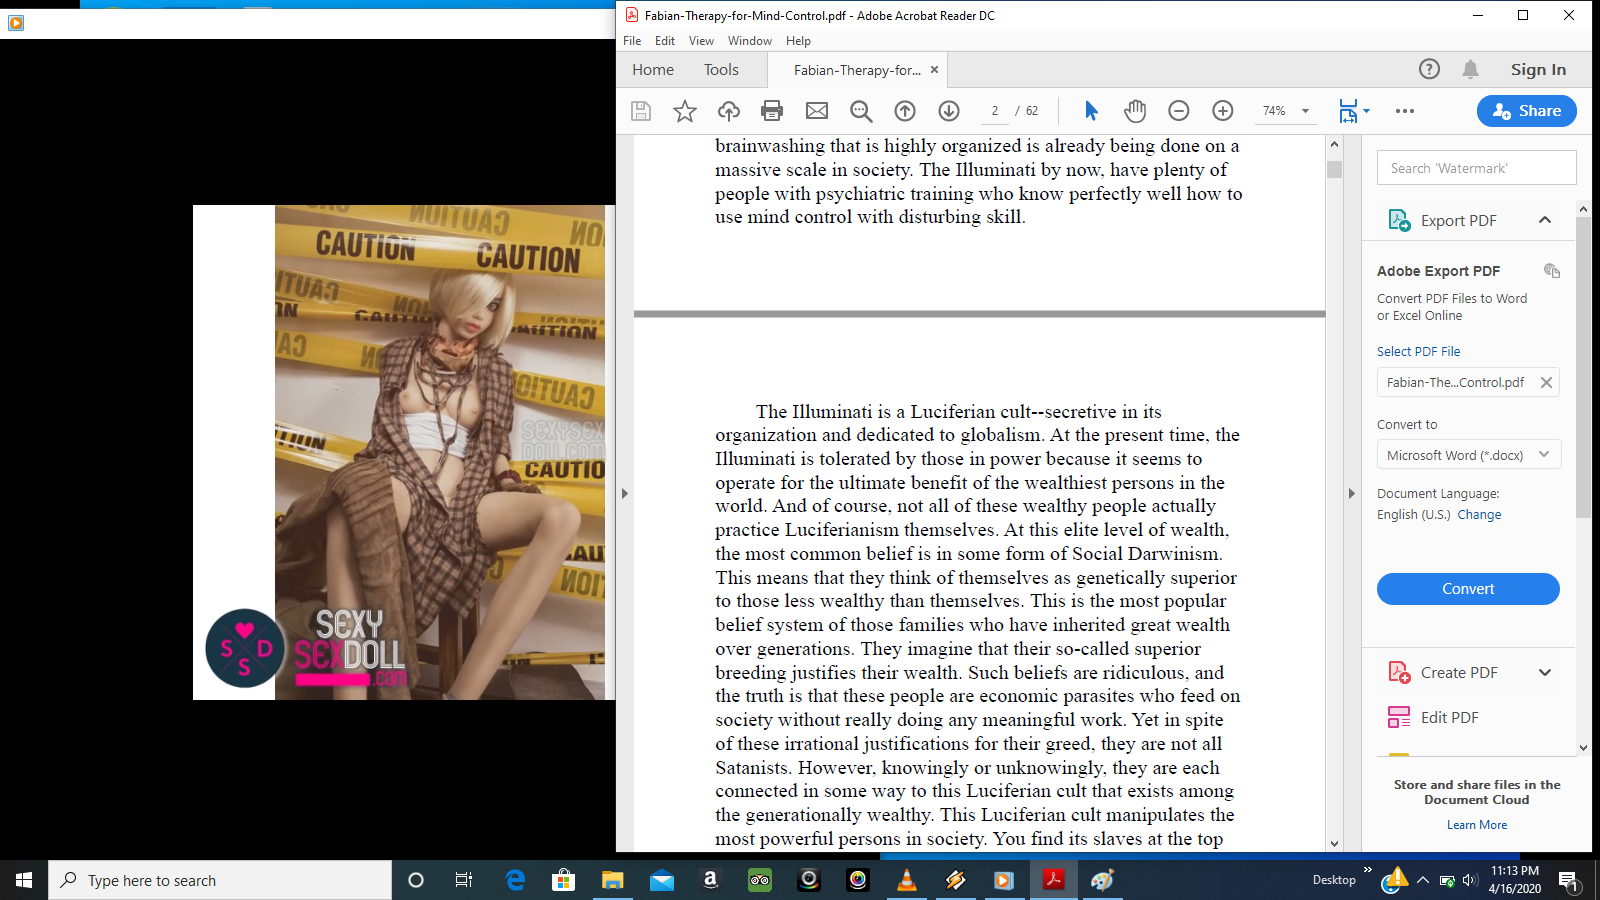The height and width of the screenshot is (900, 1600).
Task: Click Learn More about Document Cloud
Action: [1477, 825]
